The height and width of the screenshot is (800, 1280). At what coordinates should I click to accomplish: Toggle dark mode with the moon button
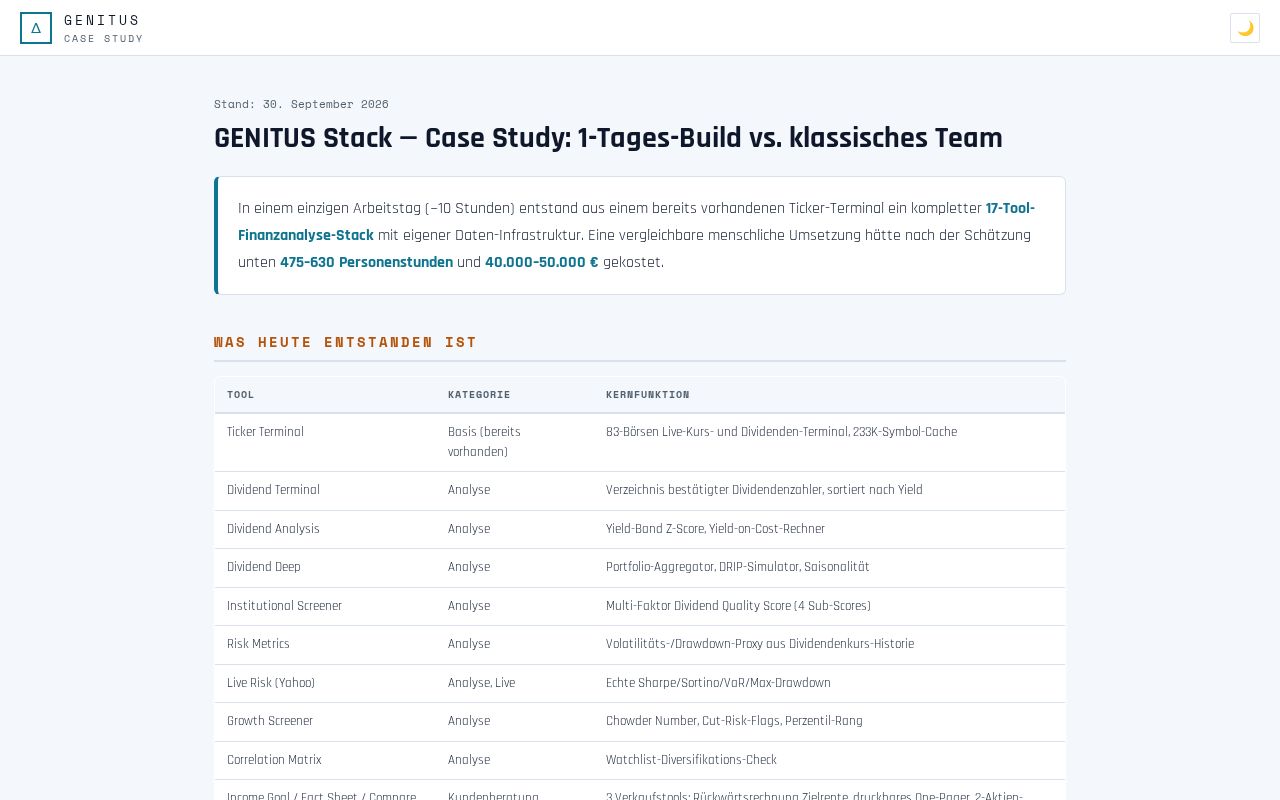click(x=1245, y=28)
